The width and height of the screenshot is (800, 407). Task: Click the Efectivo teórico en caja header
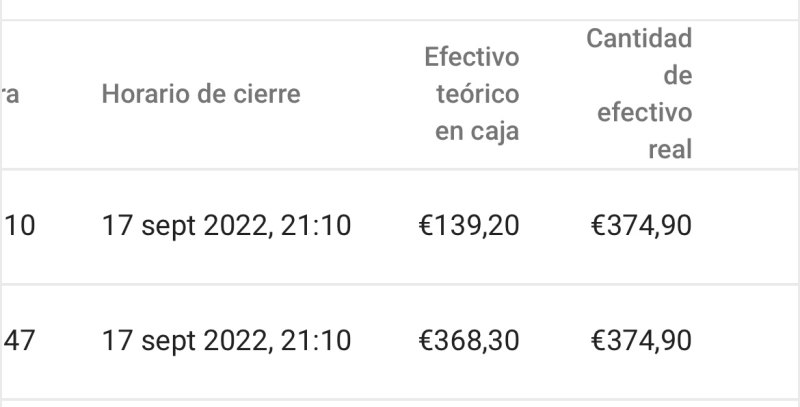coord(471,95)
